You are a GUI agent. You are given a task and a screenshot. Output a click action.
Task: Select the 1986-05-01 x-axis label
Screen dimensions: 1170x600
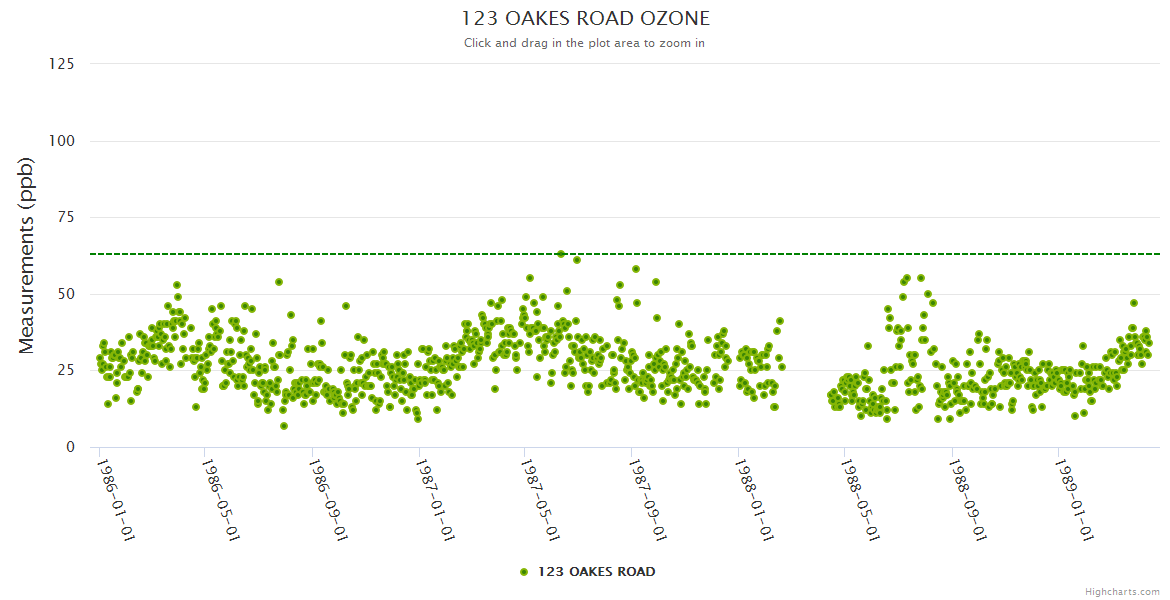221,500
